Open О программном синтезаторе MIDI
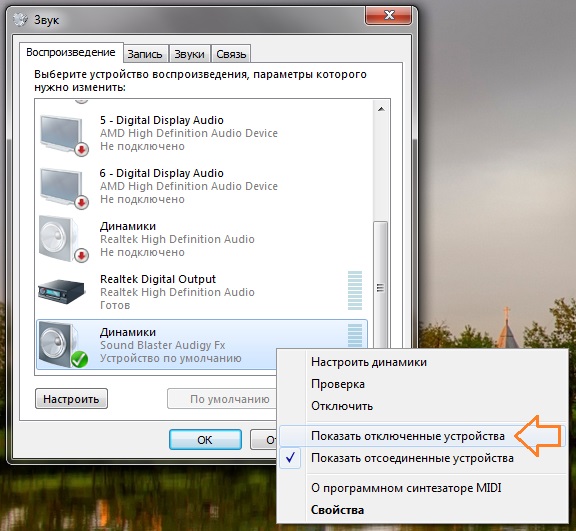 [422, 488]
